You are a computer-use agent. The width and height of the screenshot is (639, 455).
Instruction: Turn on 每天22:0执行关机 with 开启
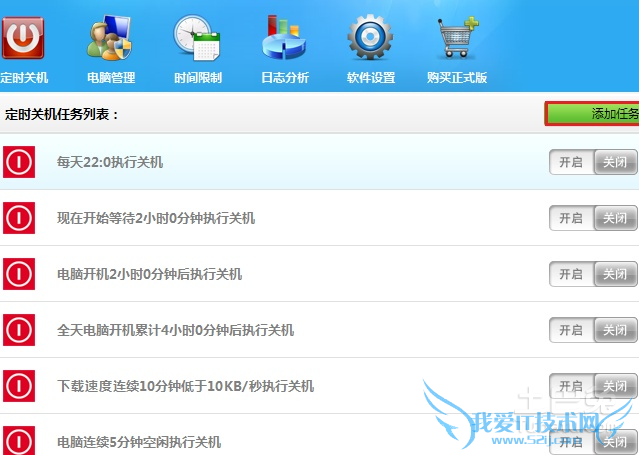click(571, 162)
